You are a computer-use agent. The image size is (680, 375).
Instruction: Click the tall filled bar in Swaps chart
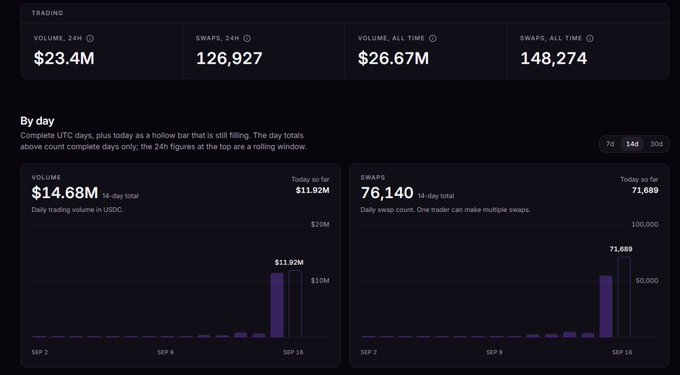pyautogui.click(x=606, y=307)
